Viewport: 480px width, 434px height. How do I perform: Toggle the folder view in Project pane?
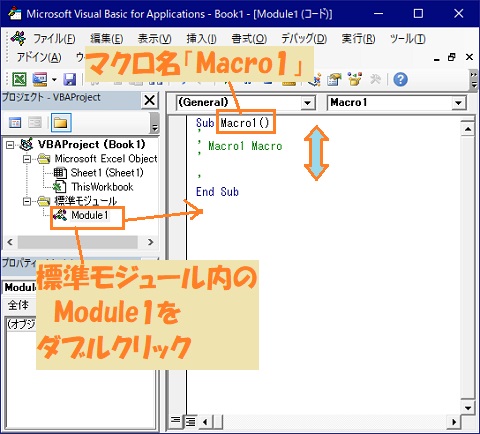pyautogui.click(x=61, y=122)
